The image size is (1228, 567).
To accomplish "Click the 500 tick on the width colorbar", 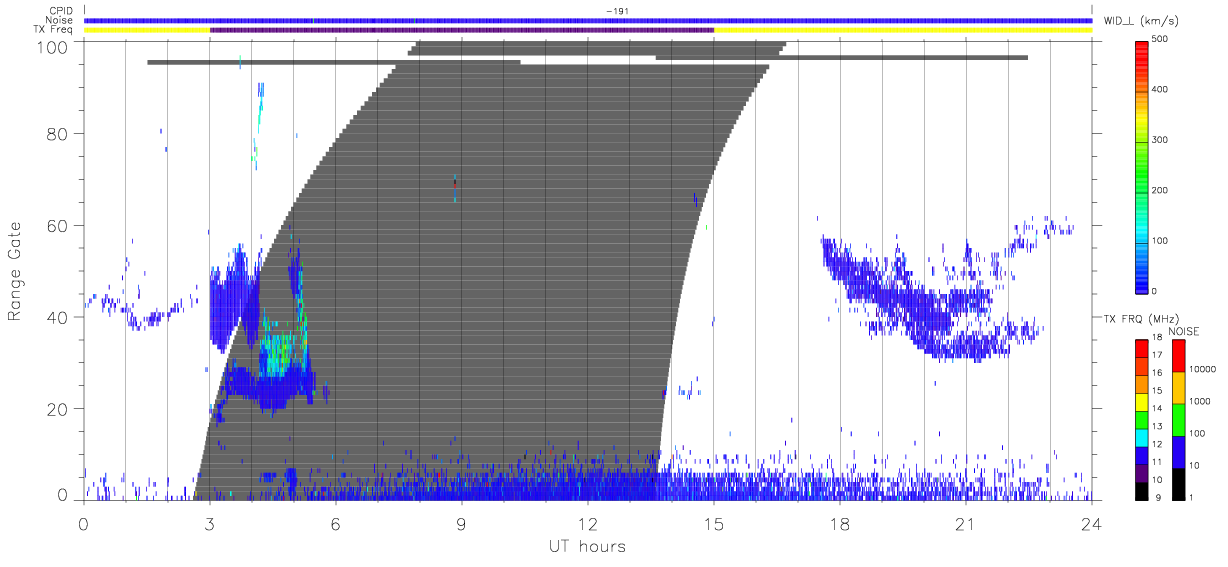I will (x=1161, y=40).
